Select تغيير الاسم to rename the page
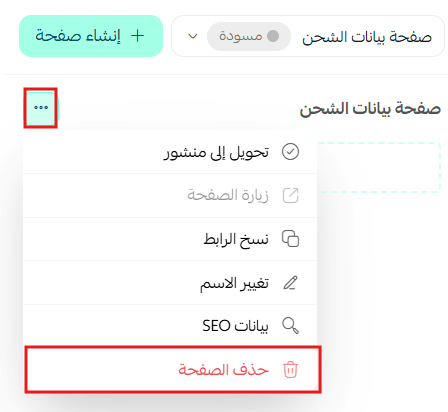Image resolution: width=448 pixels, height=412 pixels. [170, 283]
